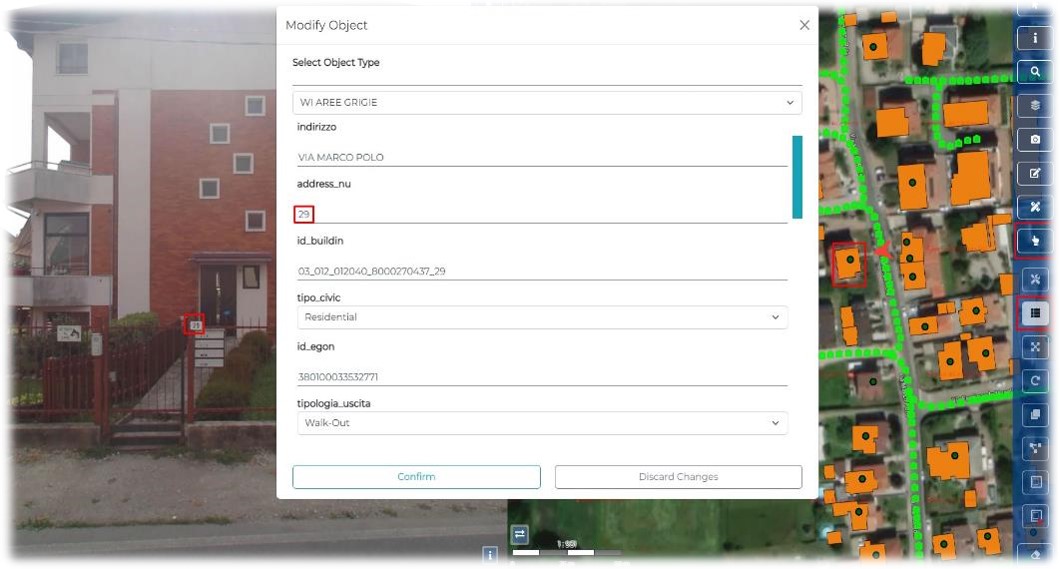This screenshot has width=1060, height=569.
Task: Open the layers stack tool
Action: 1035,106
